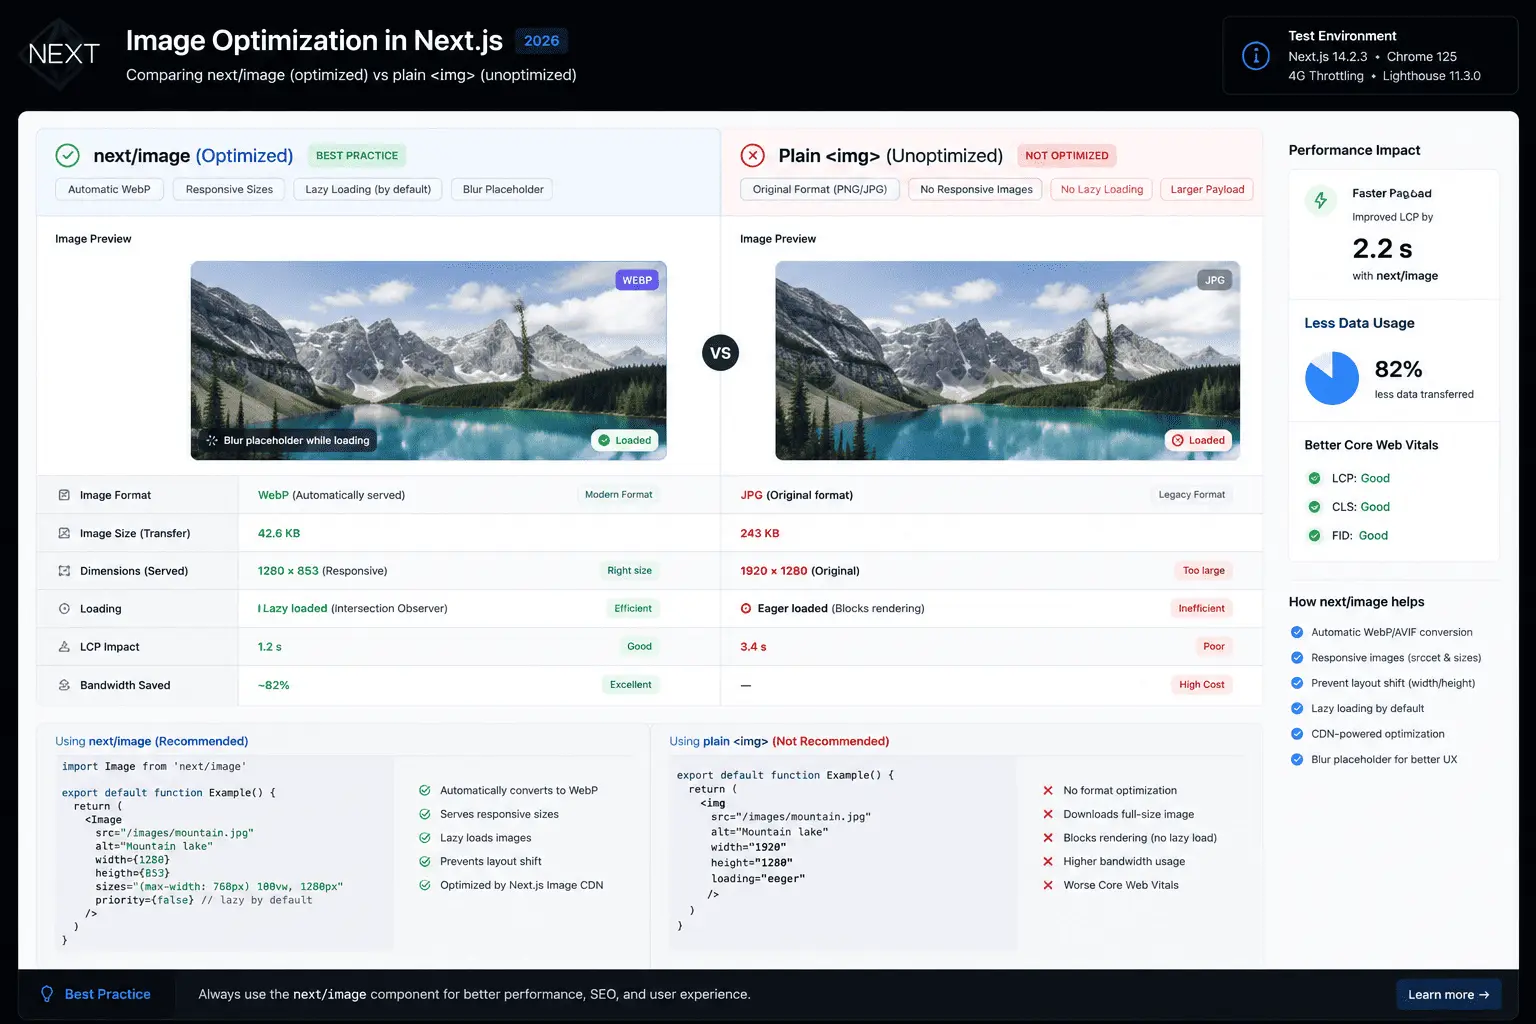
Task: Click the optimized WEBP mountain image preview
Action: pyautogui.click(x=428, y=360)
